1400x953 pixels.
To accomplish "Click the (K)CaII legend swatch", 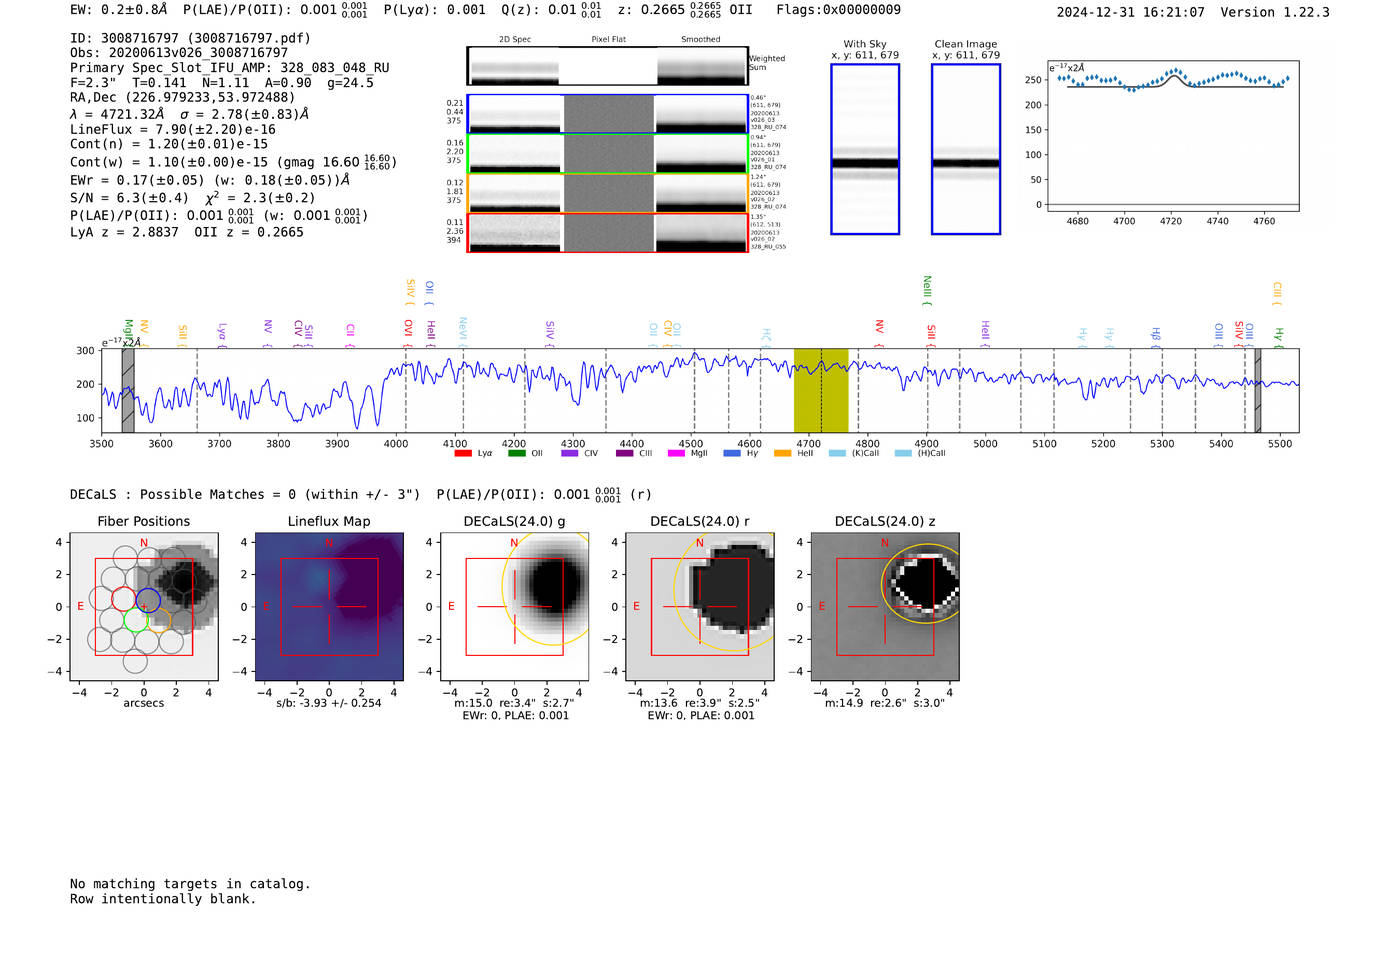I will click(837, 453).
